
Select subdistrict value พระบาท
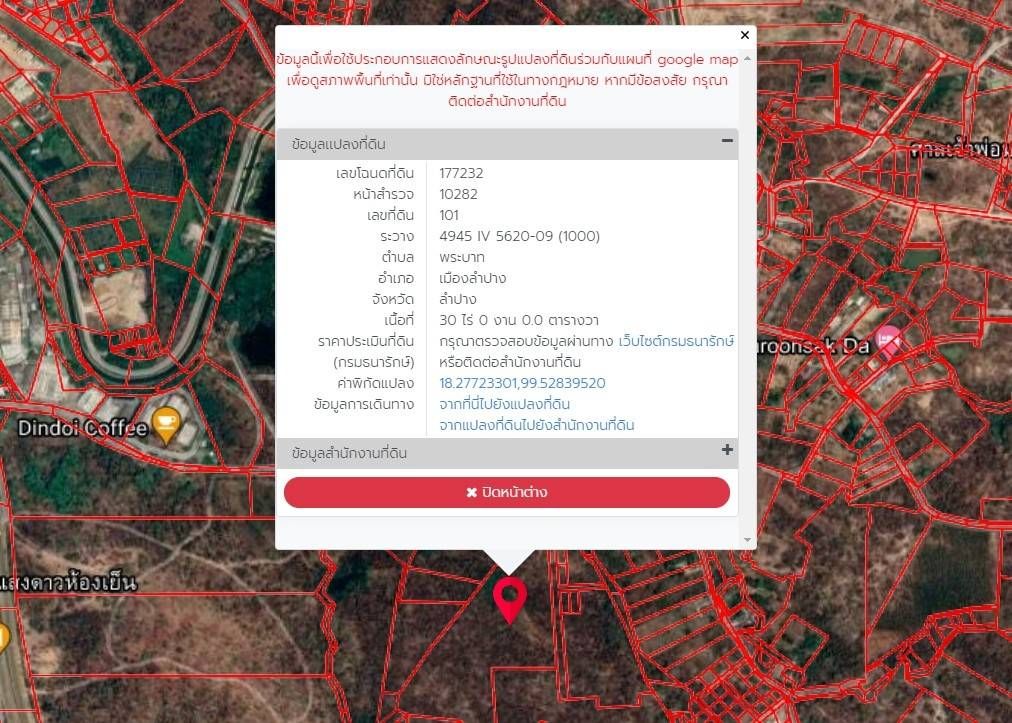pos(461,257)
